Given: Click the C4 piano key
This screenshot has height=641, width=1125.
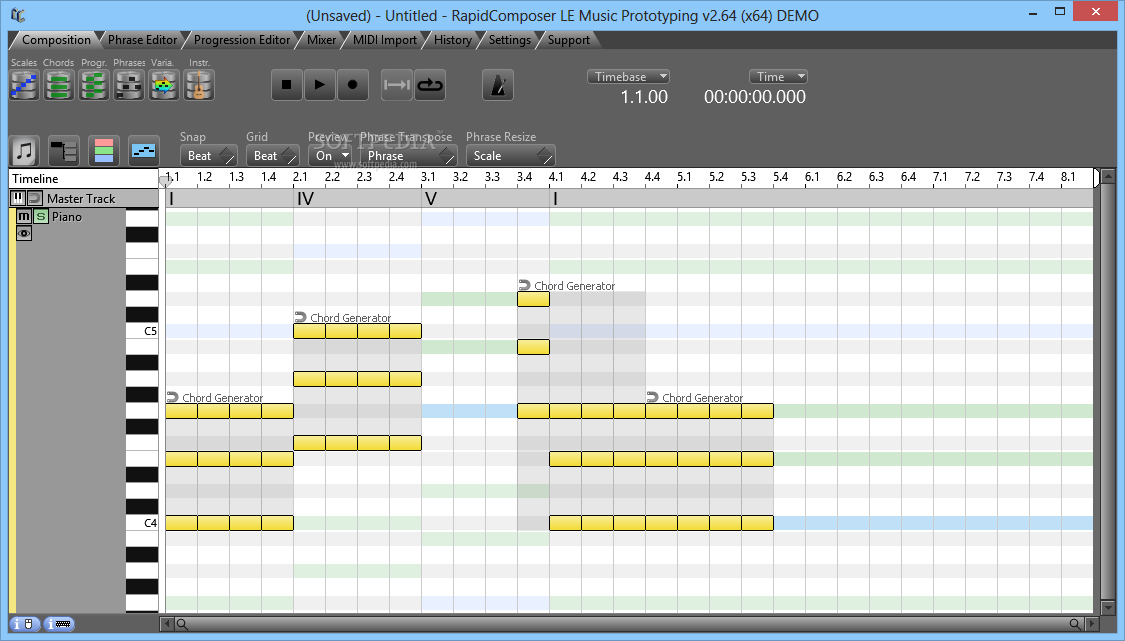Looking at the screenshot, I should pos(142,523).
